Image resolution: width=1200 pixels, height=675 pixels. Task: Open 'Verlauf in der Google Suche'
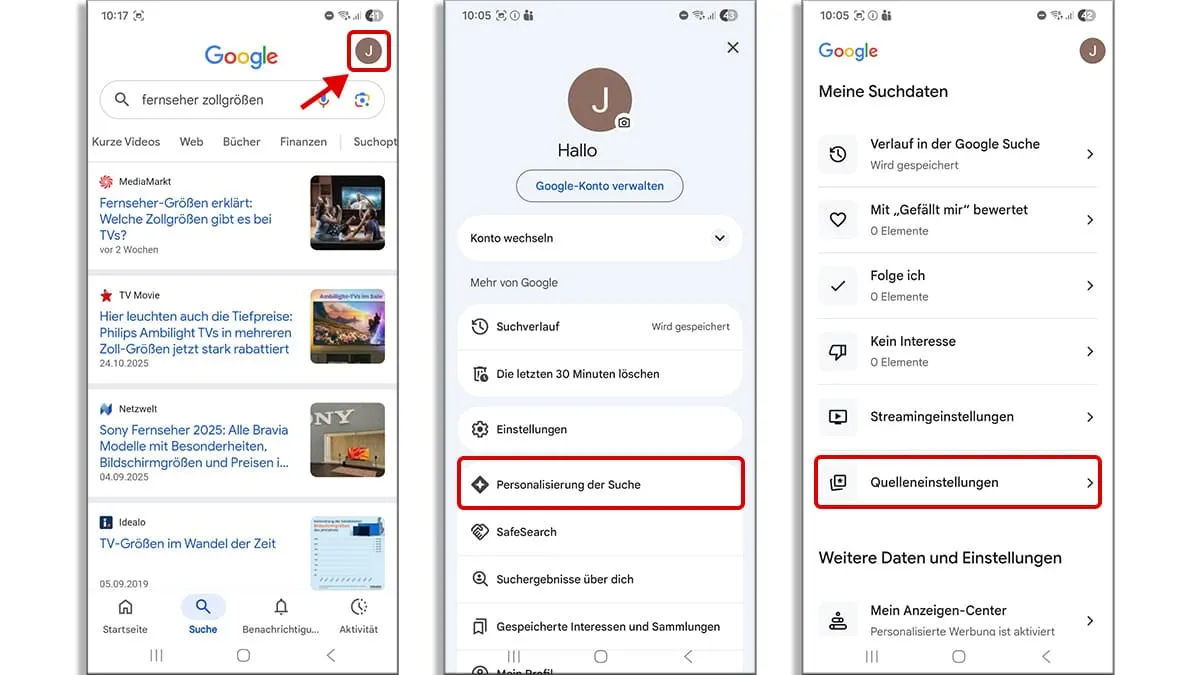click(x=958, y=154)
